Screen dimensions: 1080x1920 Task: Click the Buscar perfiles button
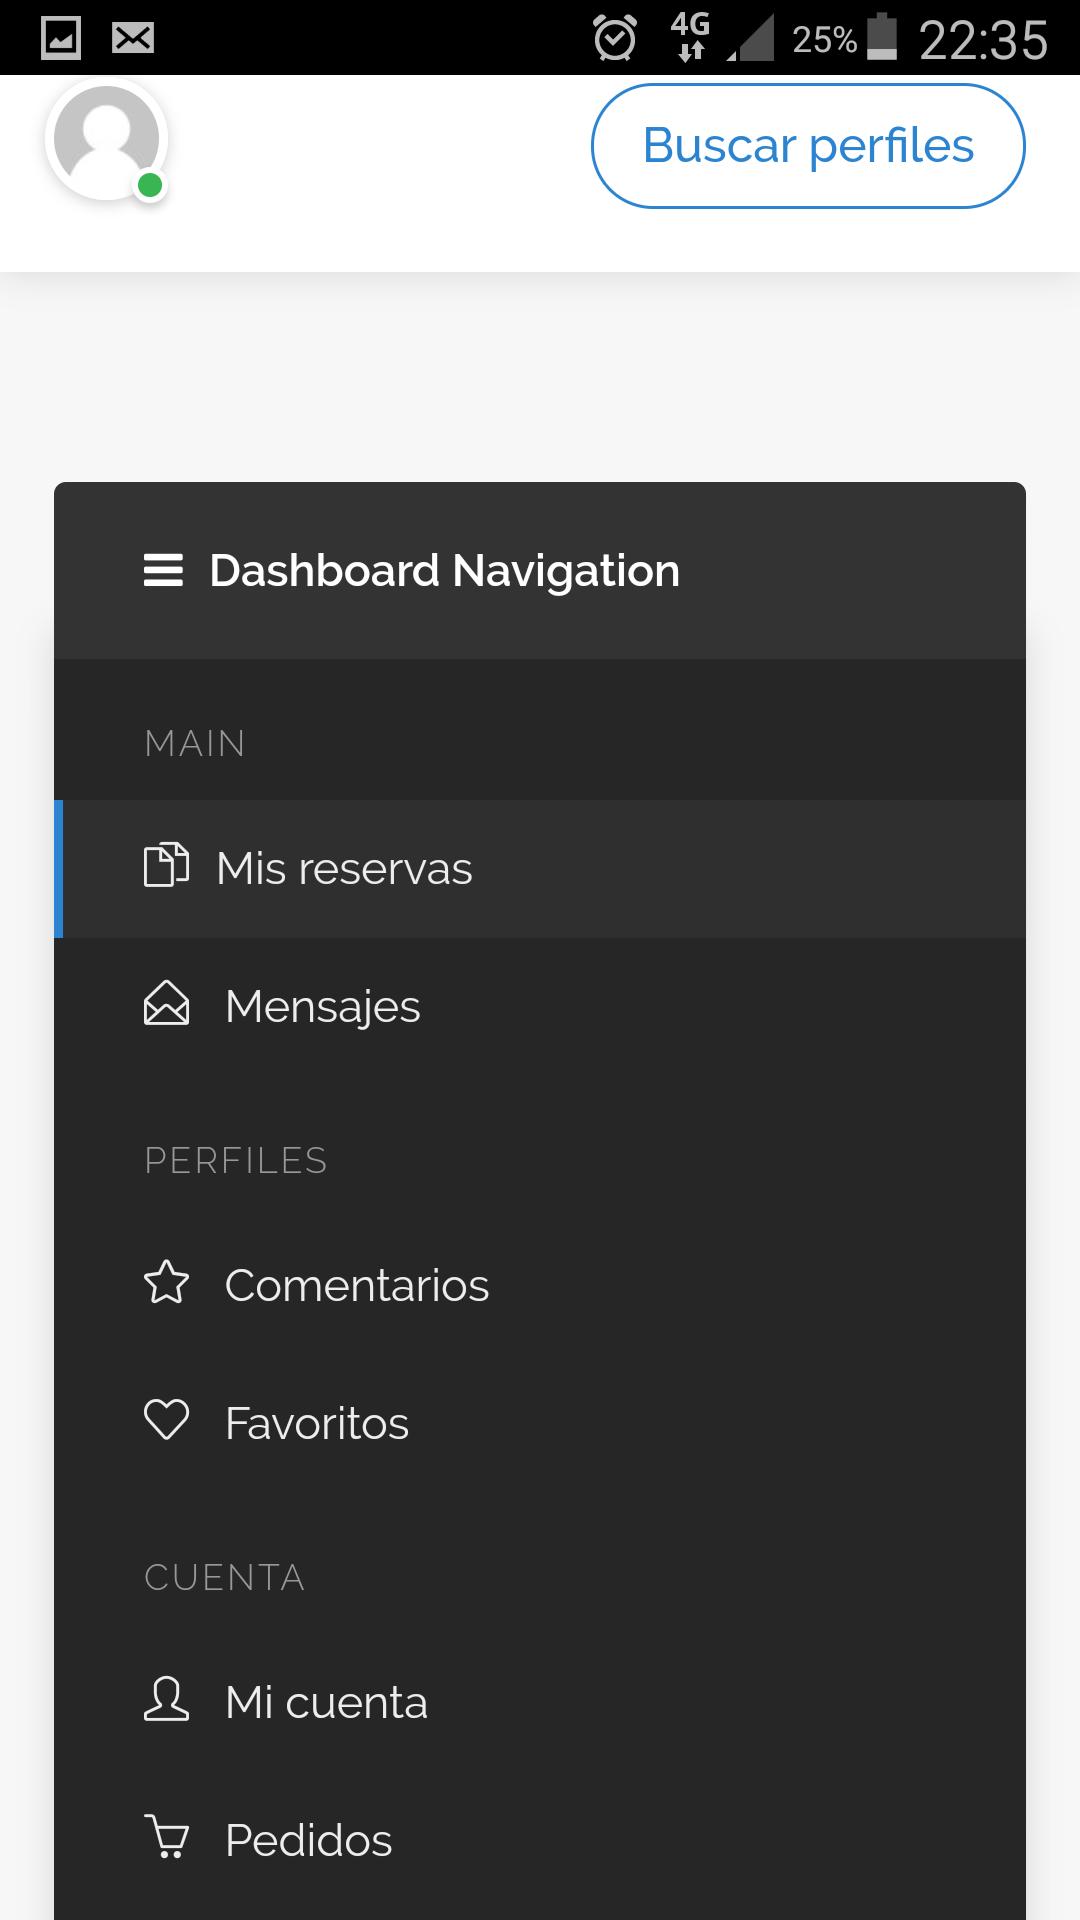coord(808,146)
